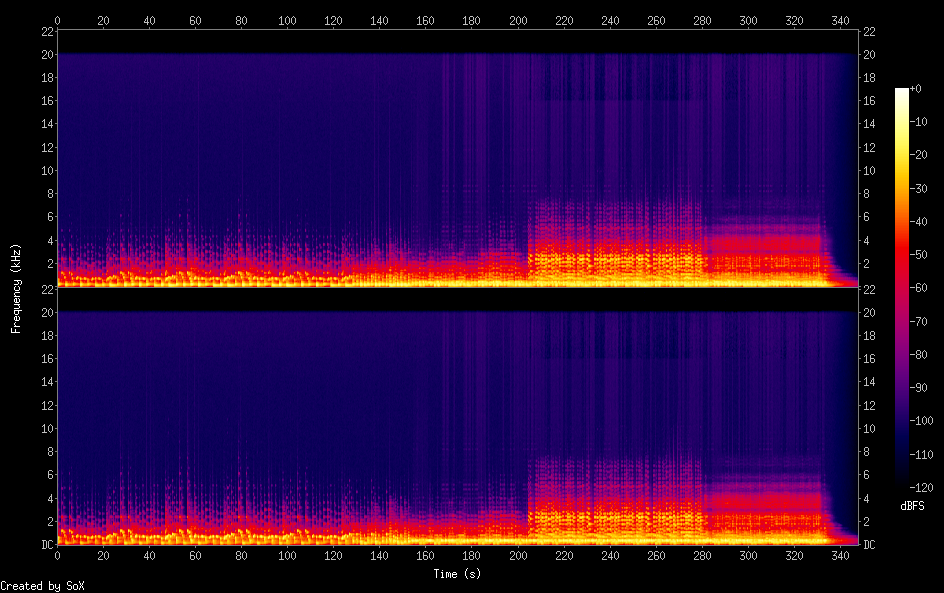This screenshot has width=944, height=593.
Task: Click the DC label at lower-left frequency axis
Action: 45,545
